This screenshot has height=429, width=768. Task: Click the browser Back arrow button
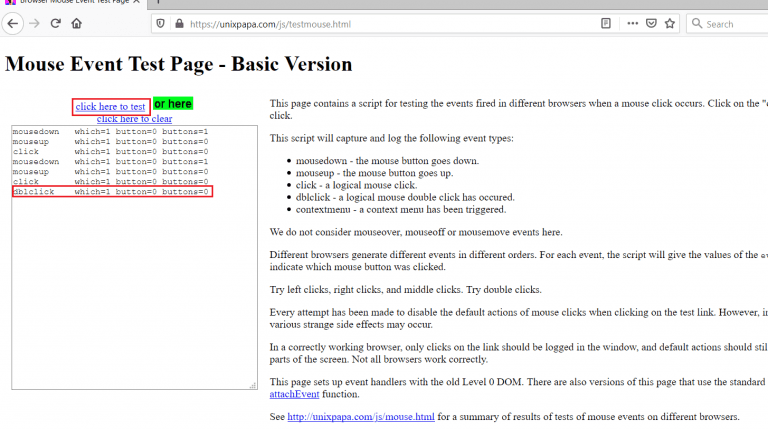coord(14,23)
